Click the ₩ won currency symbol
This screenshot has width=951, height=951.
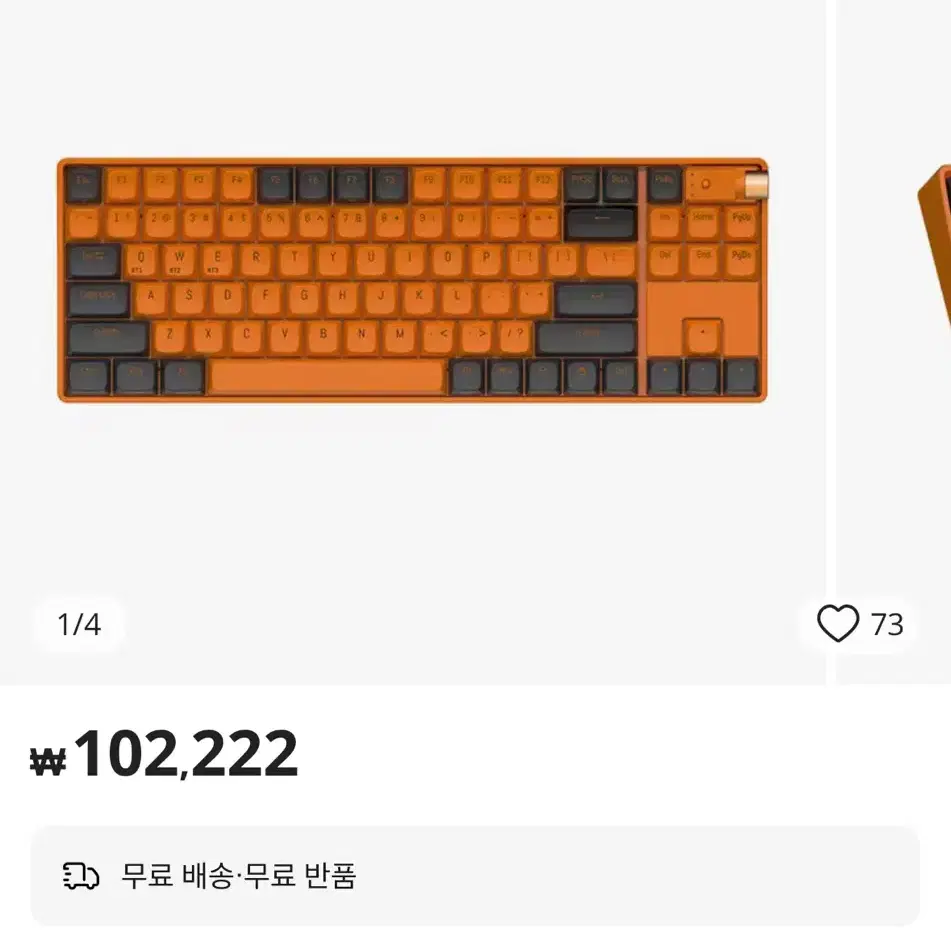[x=48, y=762]
